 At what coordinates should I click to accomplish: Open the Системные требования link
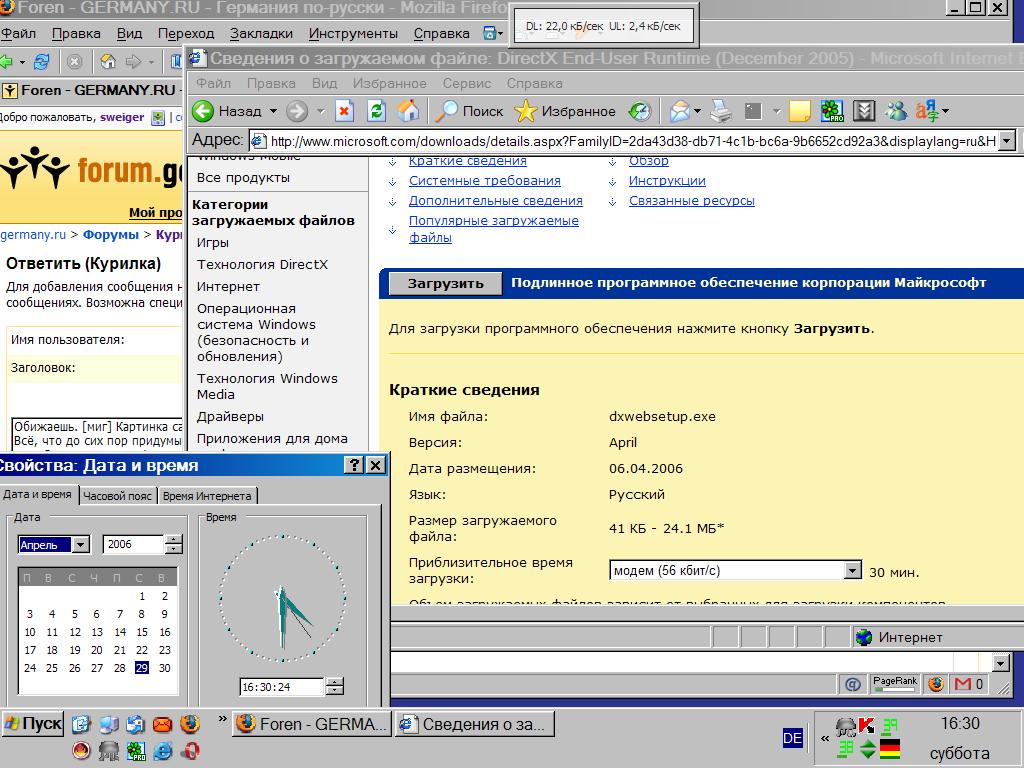point(485,181)
